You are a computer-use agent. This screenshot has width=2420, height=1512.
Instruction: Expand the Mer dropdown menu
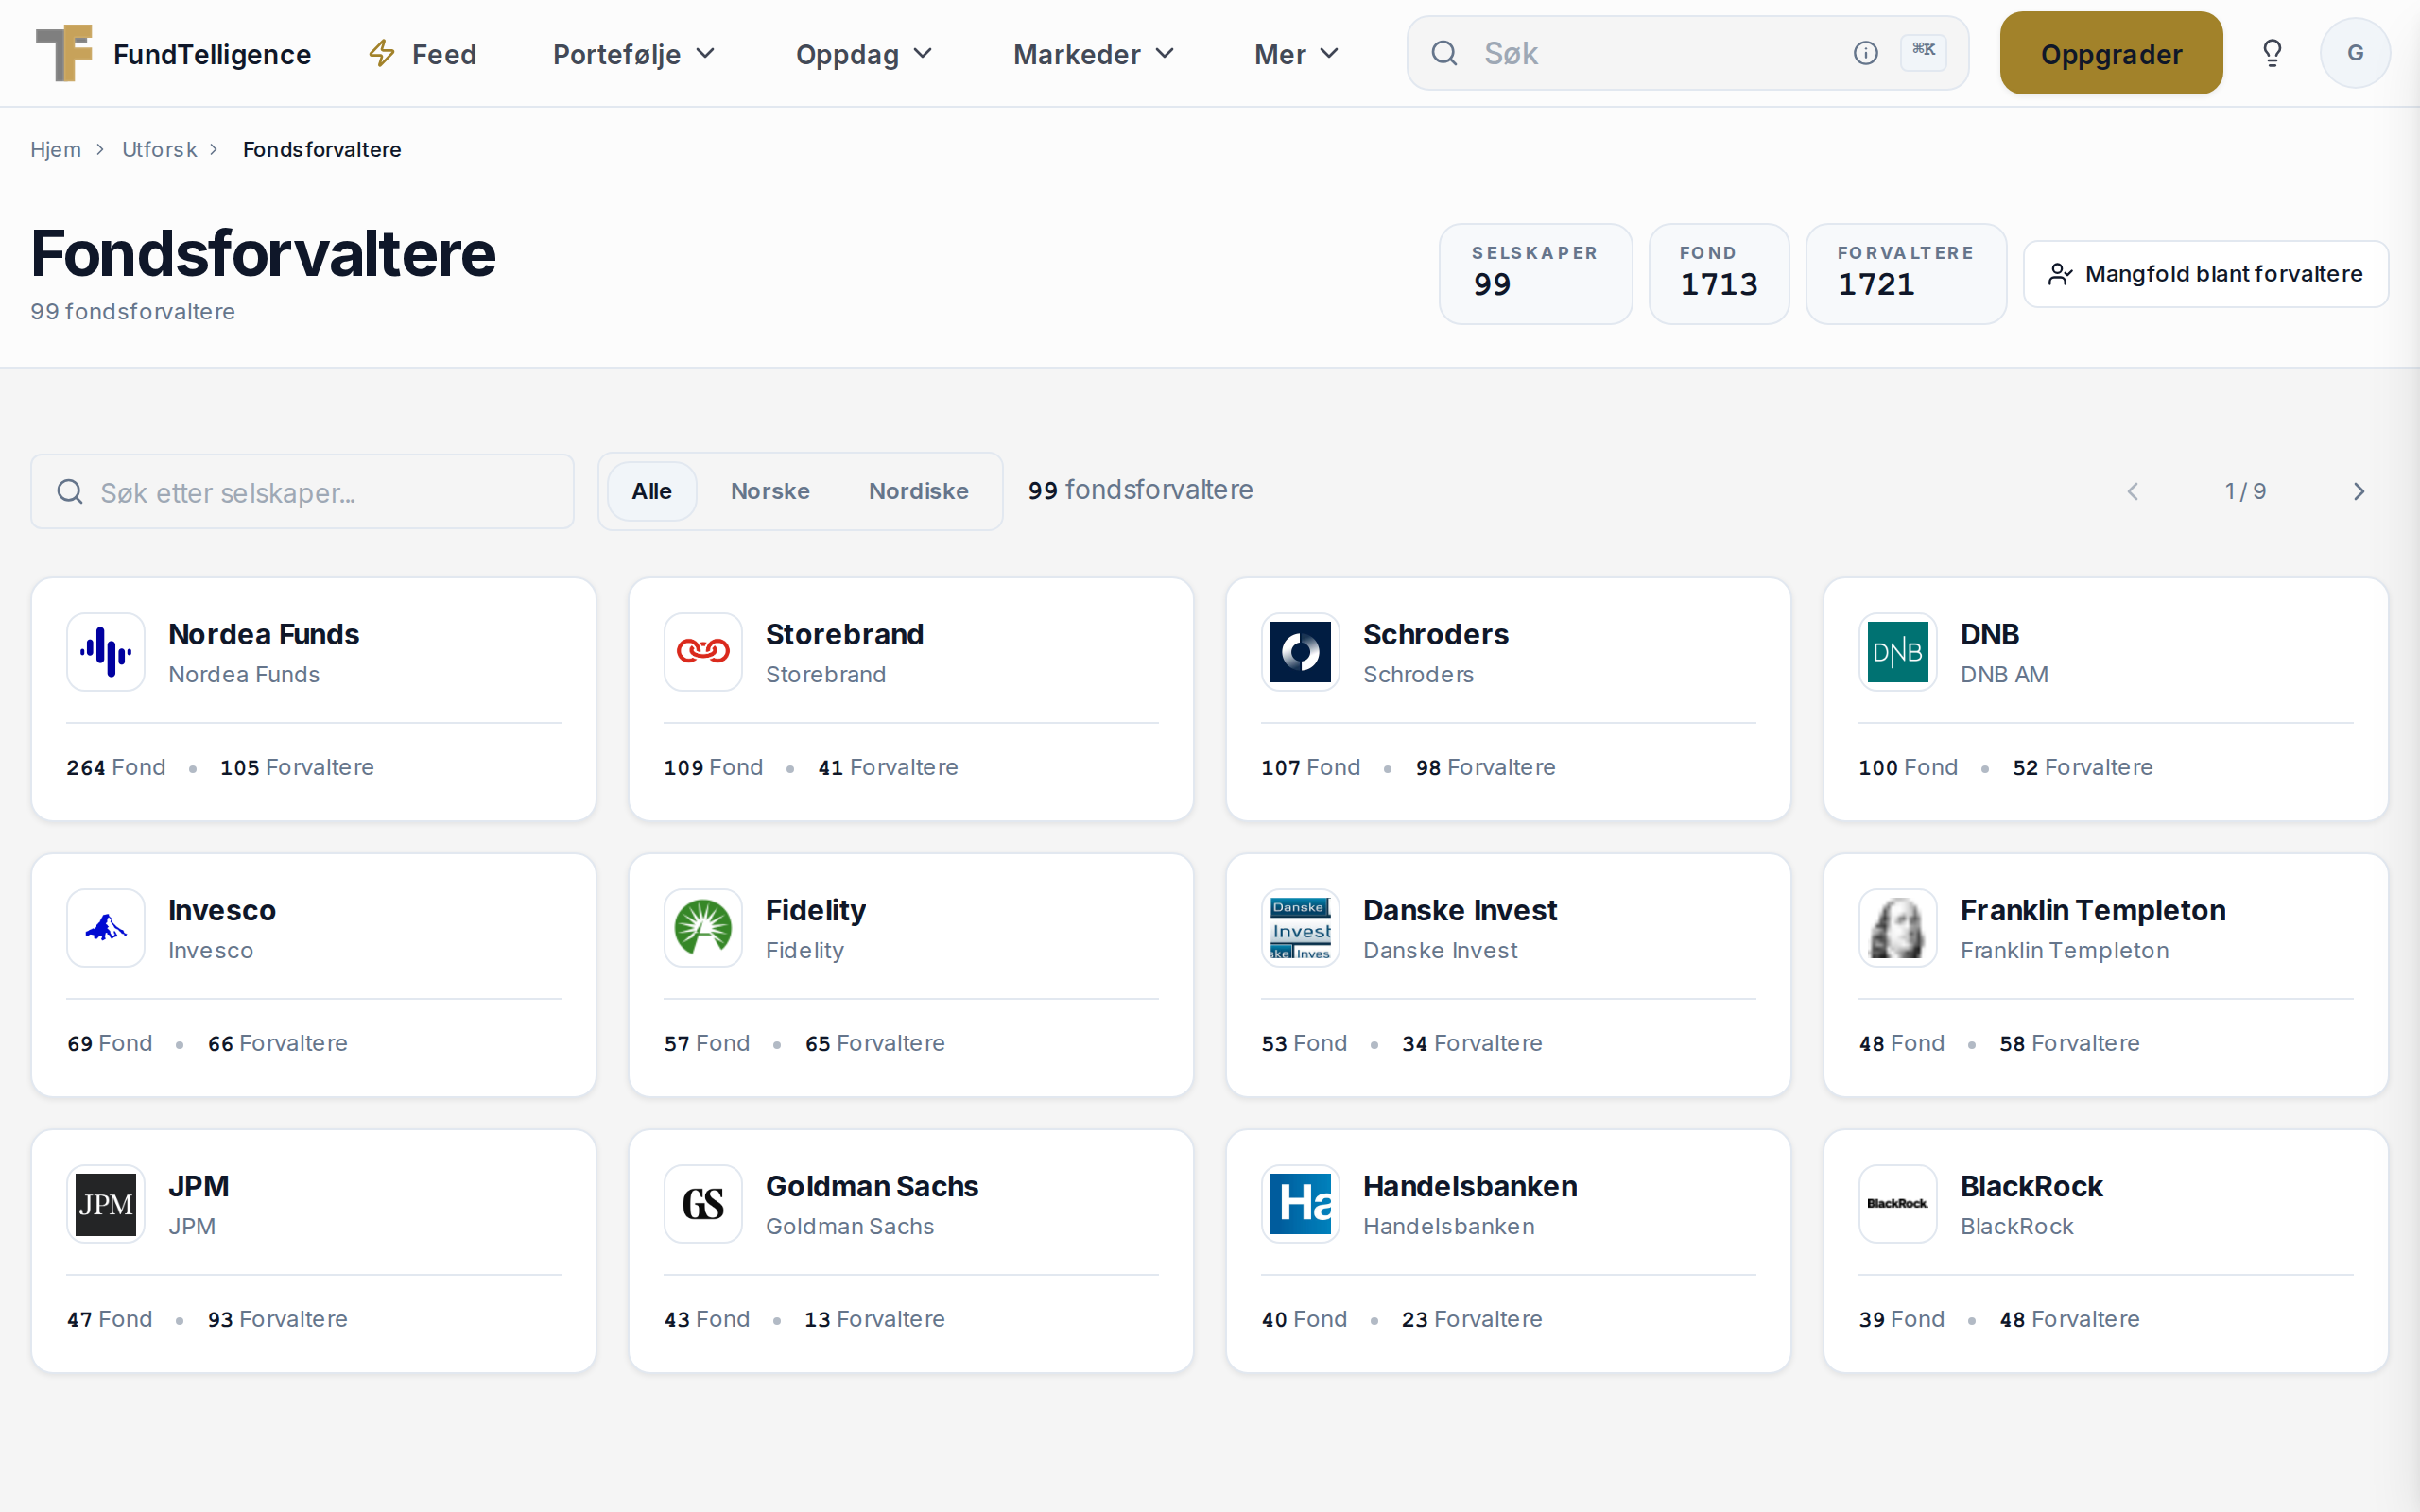tap(1296, 54)
